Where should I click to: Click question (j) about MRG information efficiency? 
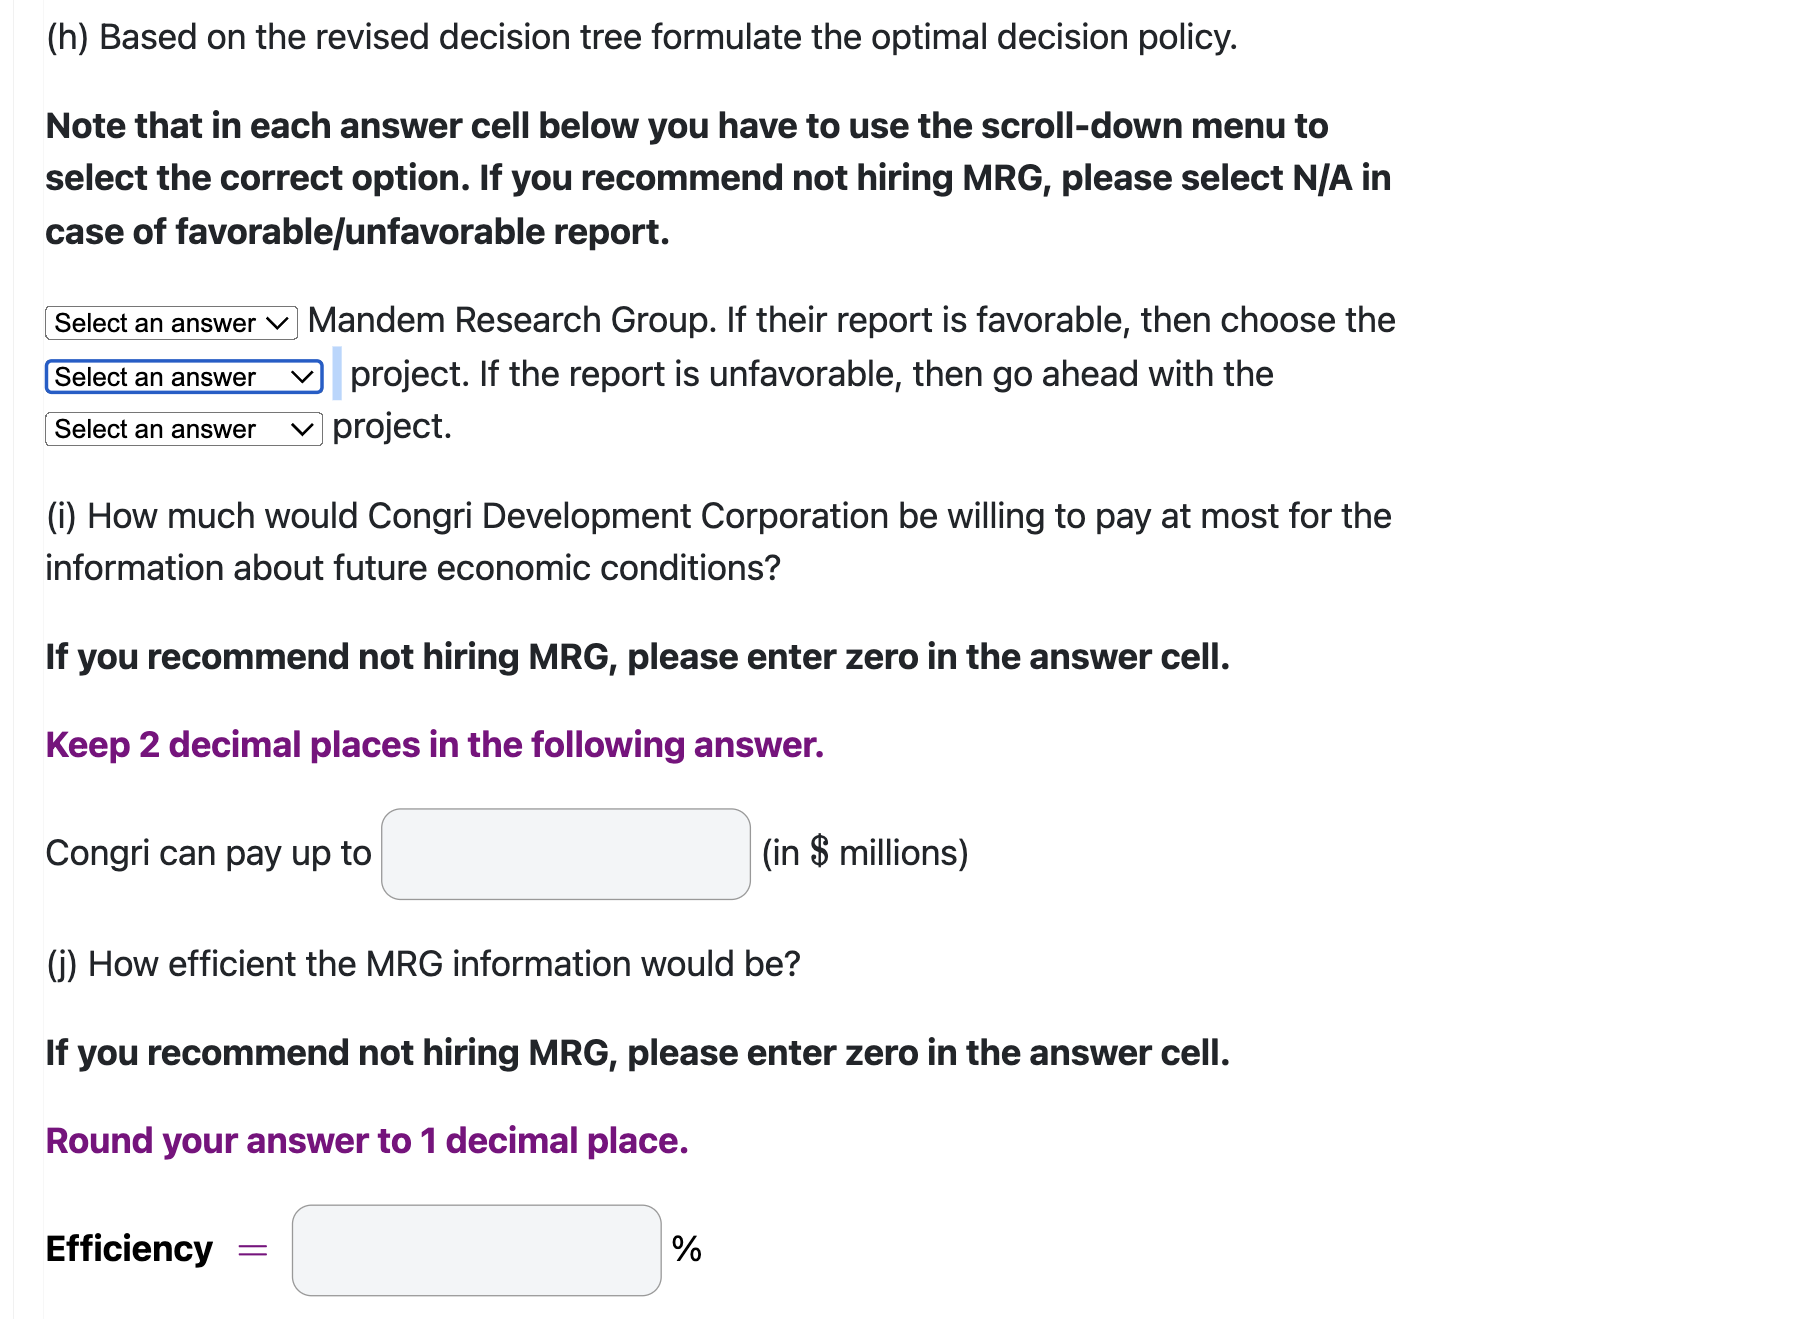click(x=423, y=964)
